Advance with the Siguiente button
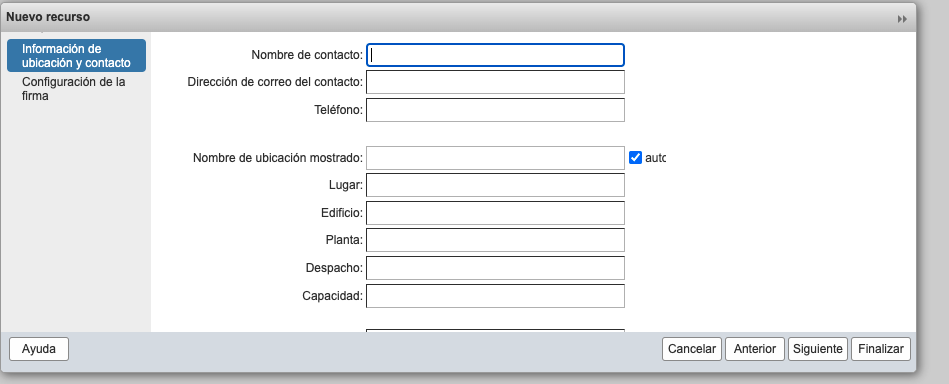The width and height of the screenshot is (949, 384). pyautogui.click(x=818, y=349)
